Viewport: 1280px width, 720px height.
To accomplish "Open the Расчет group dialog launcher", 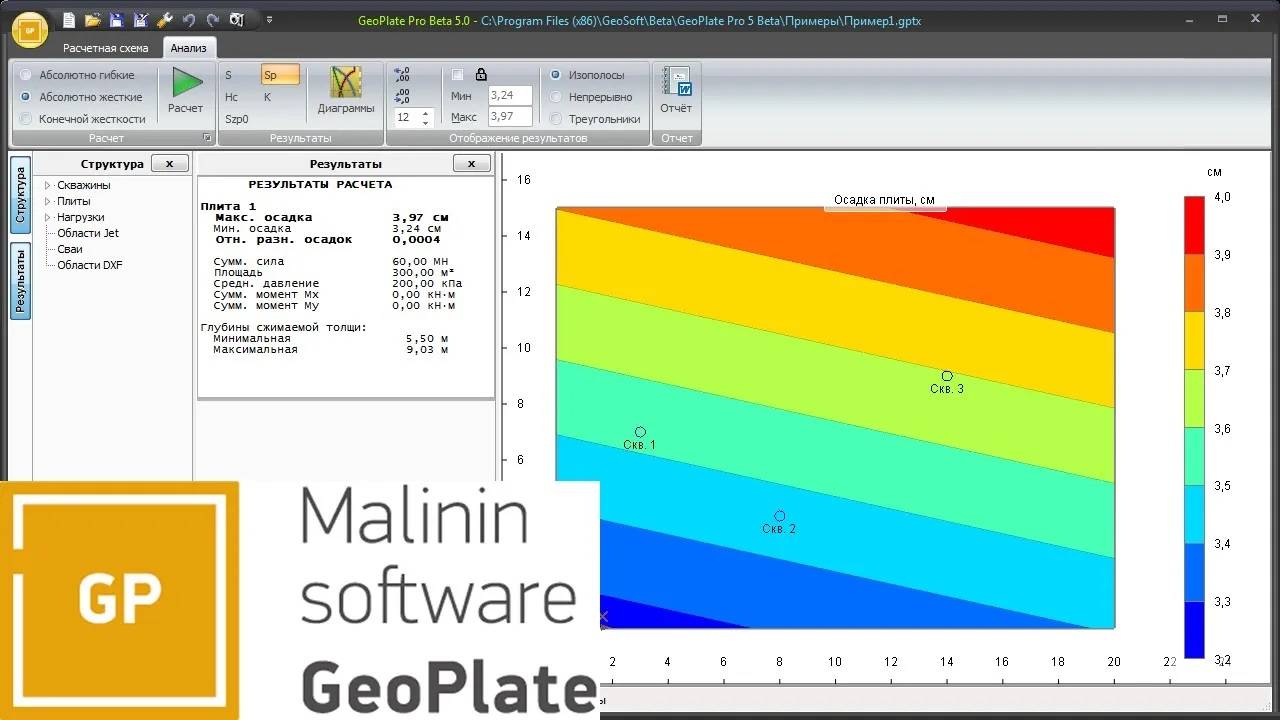I will [207, 138].
